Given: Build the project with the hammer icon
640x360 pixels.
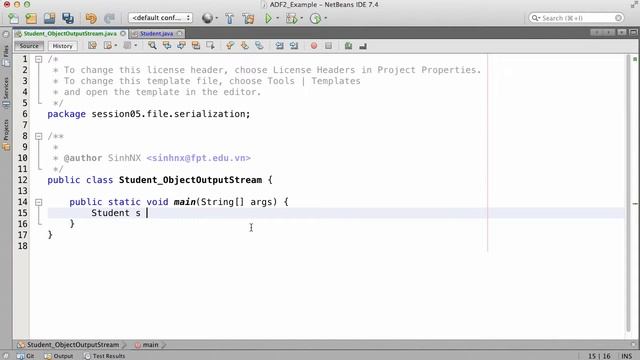Looking at the screenshot, I should pos(229,18).
